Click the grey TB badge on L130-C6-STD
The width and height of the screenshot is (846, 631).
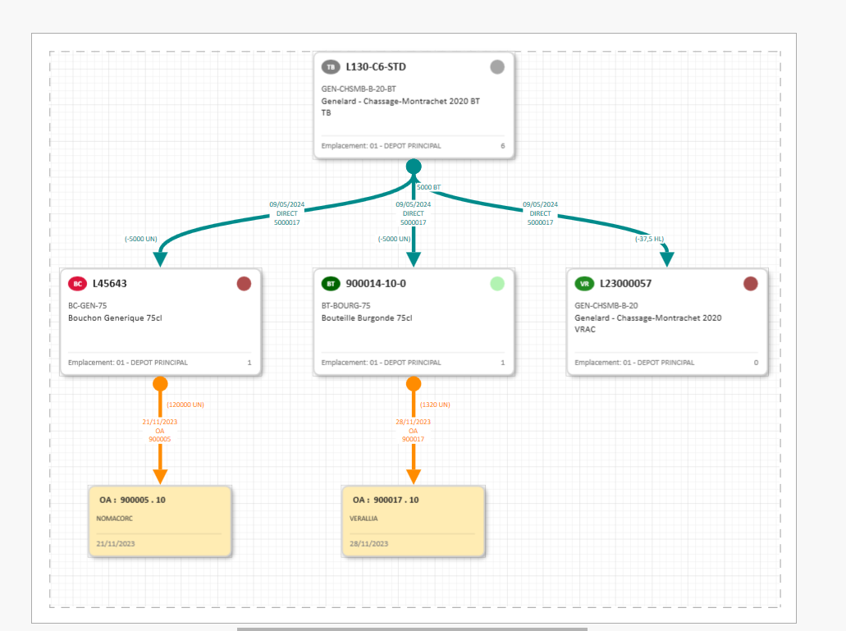click(331, 67)
